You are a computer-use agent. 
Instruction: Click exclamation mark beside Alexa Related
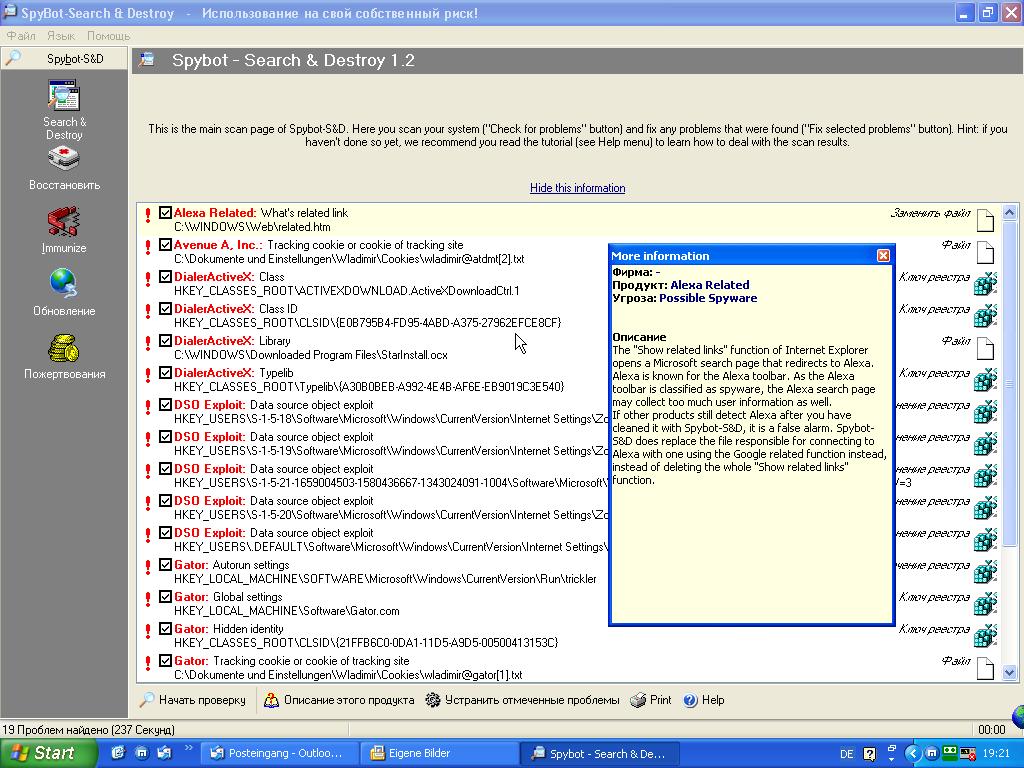[x=148, y=215]
